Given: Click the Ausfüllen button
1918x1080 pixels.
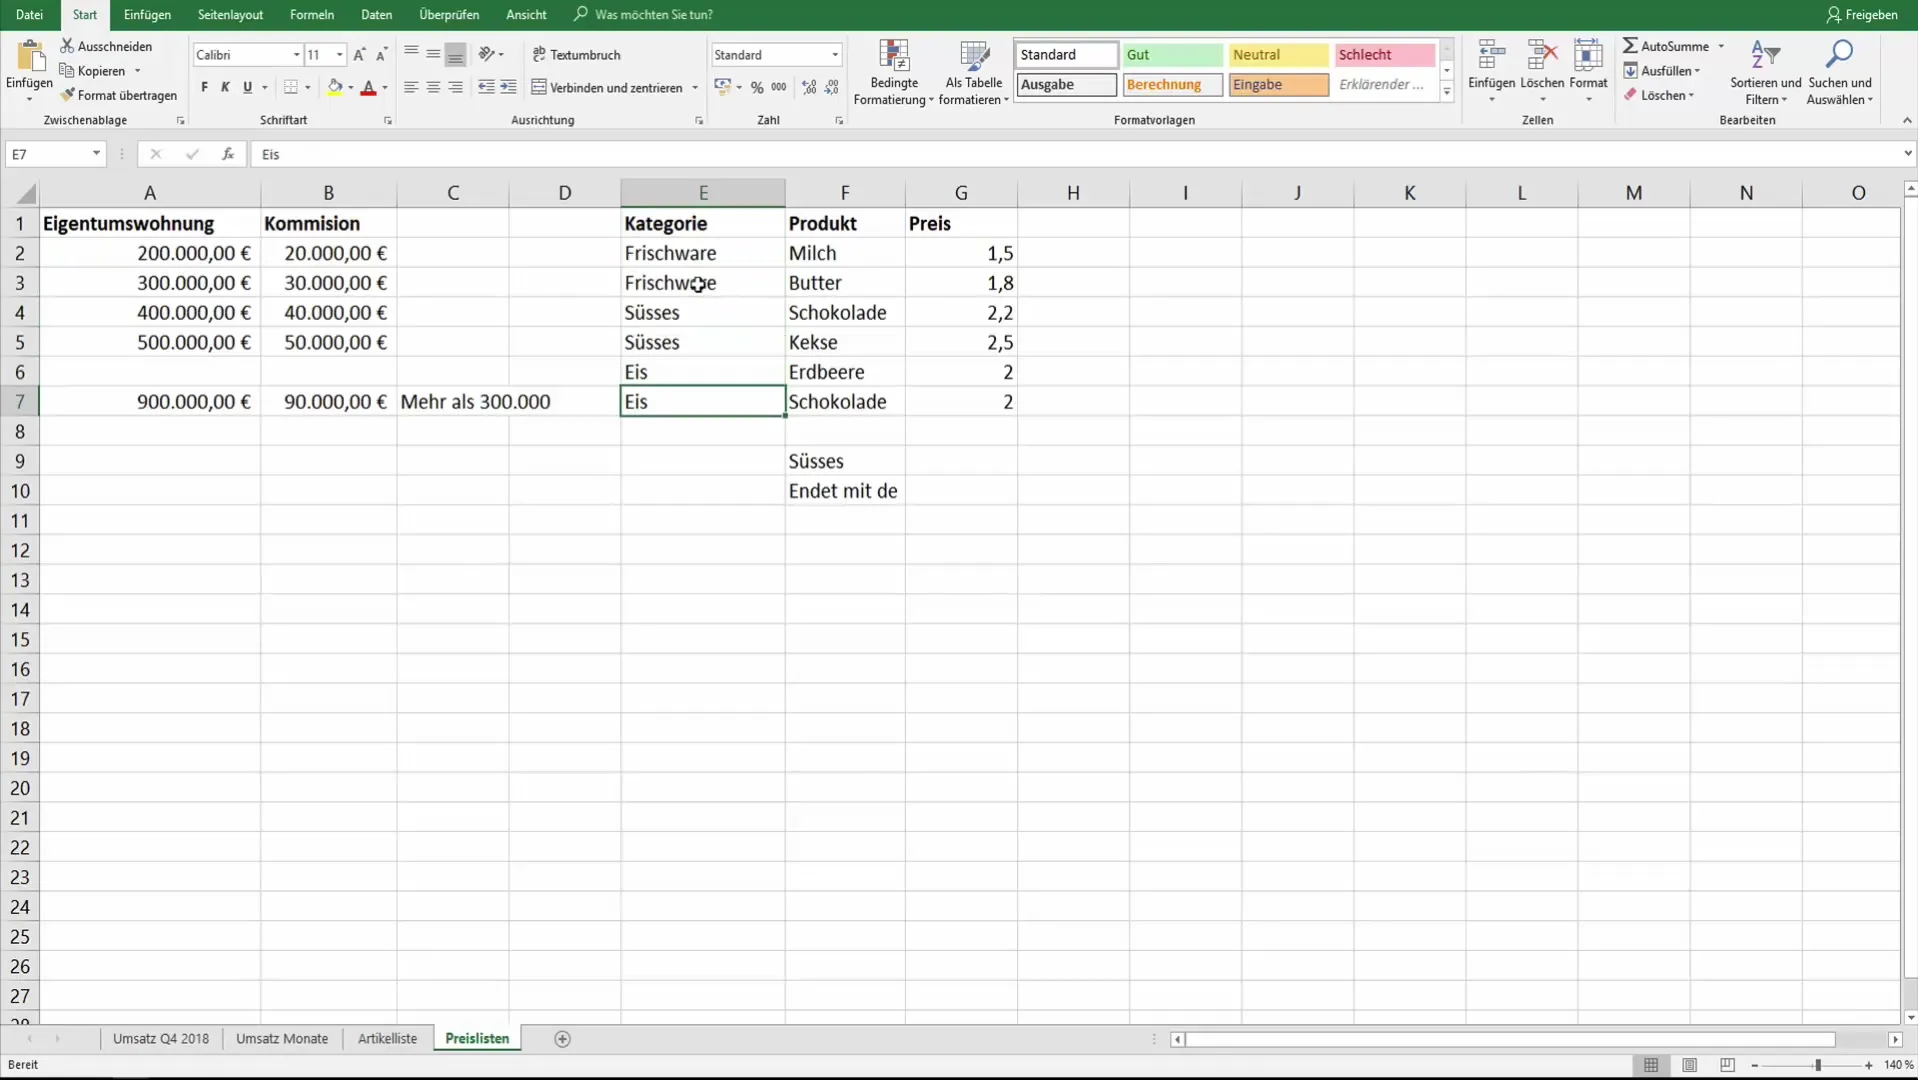Looking at the screenshot, I should click(x=1661, y=71).
